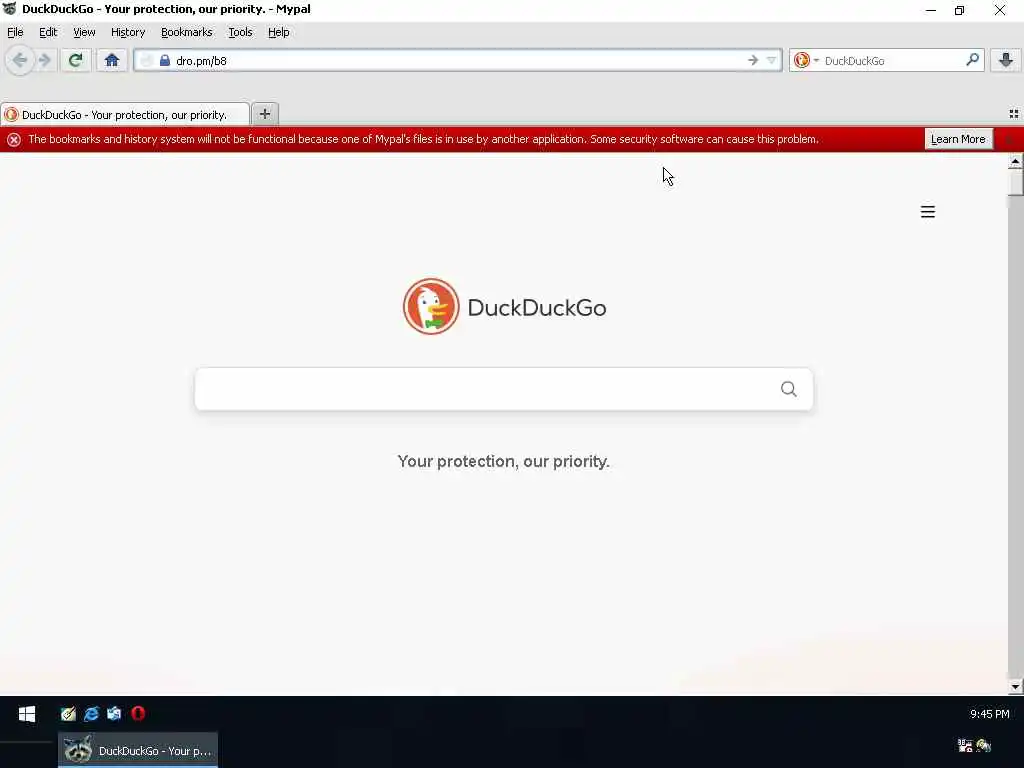
Task: Click the Mypal raccoon icon in title bar
Action: click(x=9, y=9)
